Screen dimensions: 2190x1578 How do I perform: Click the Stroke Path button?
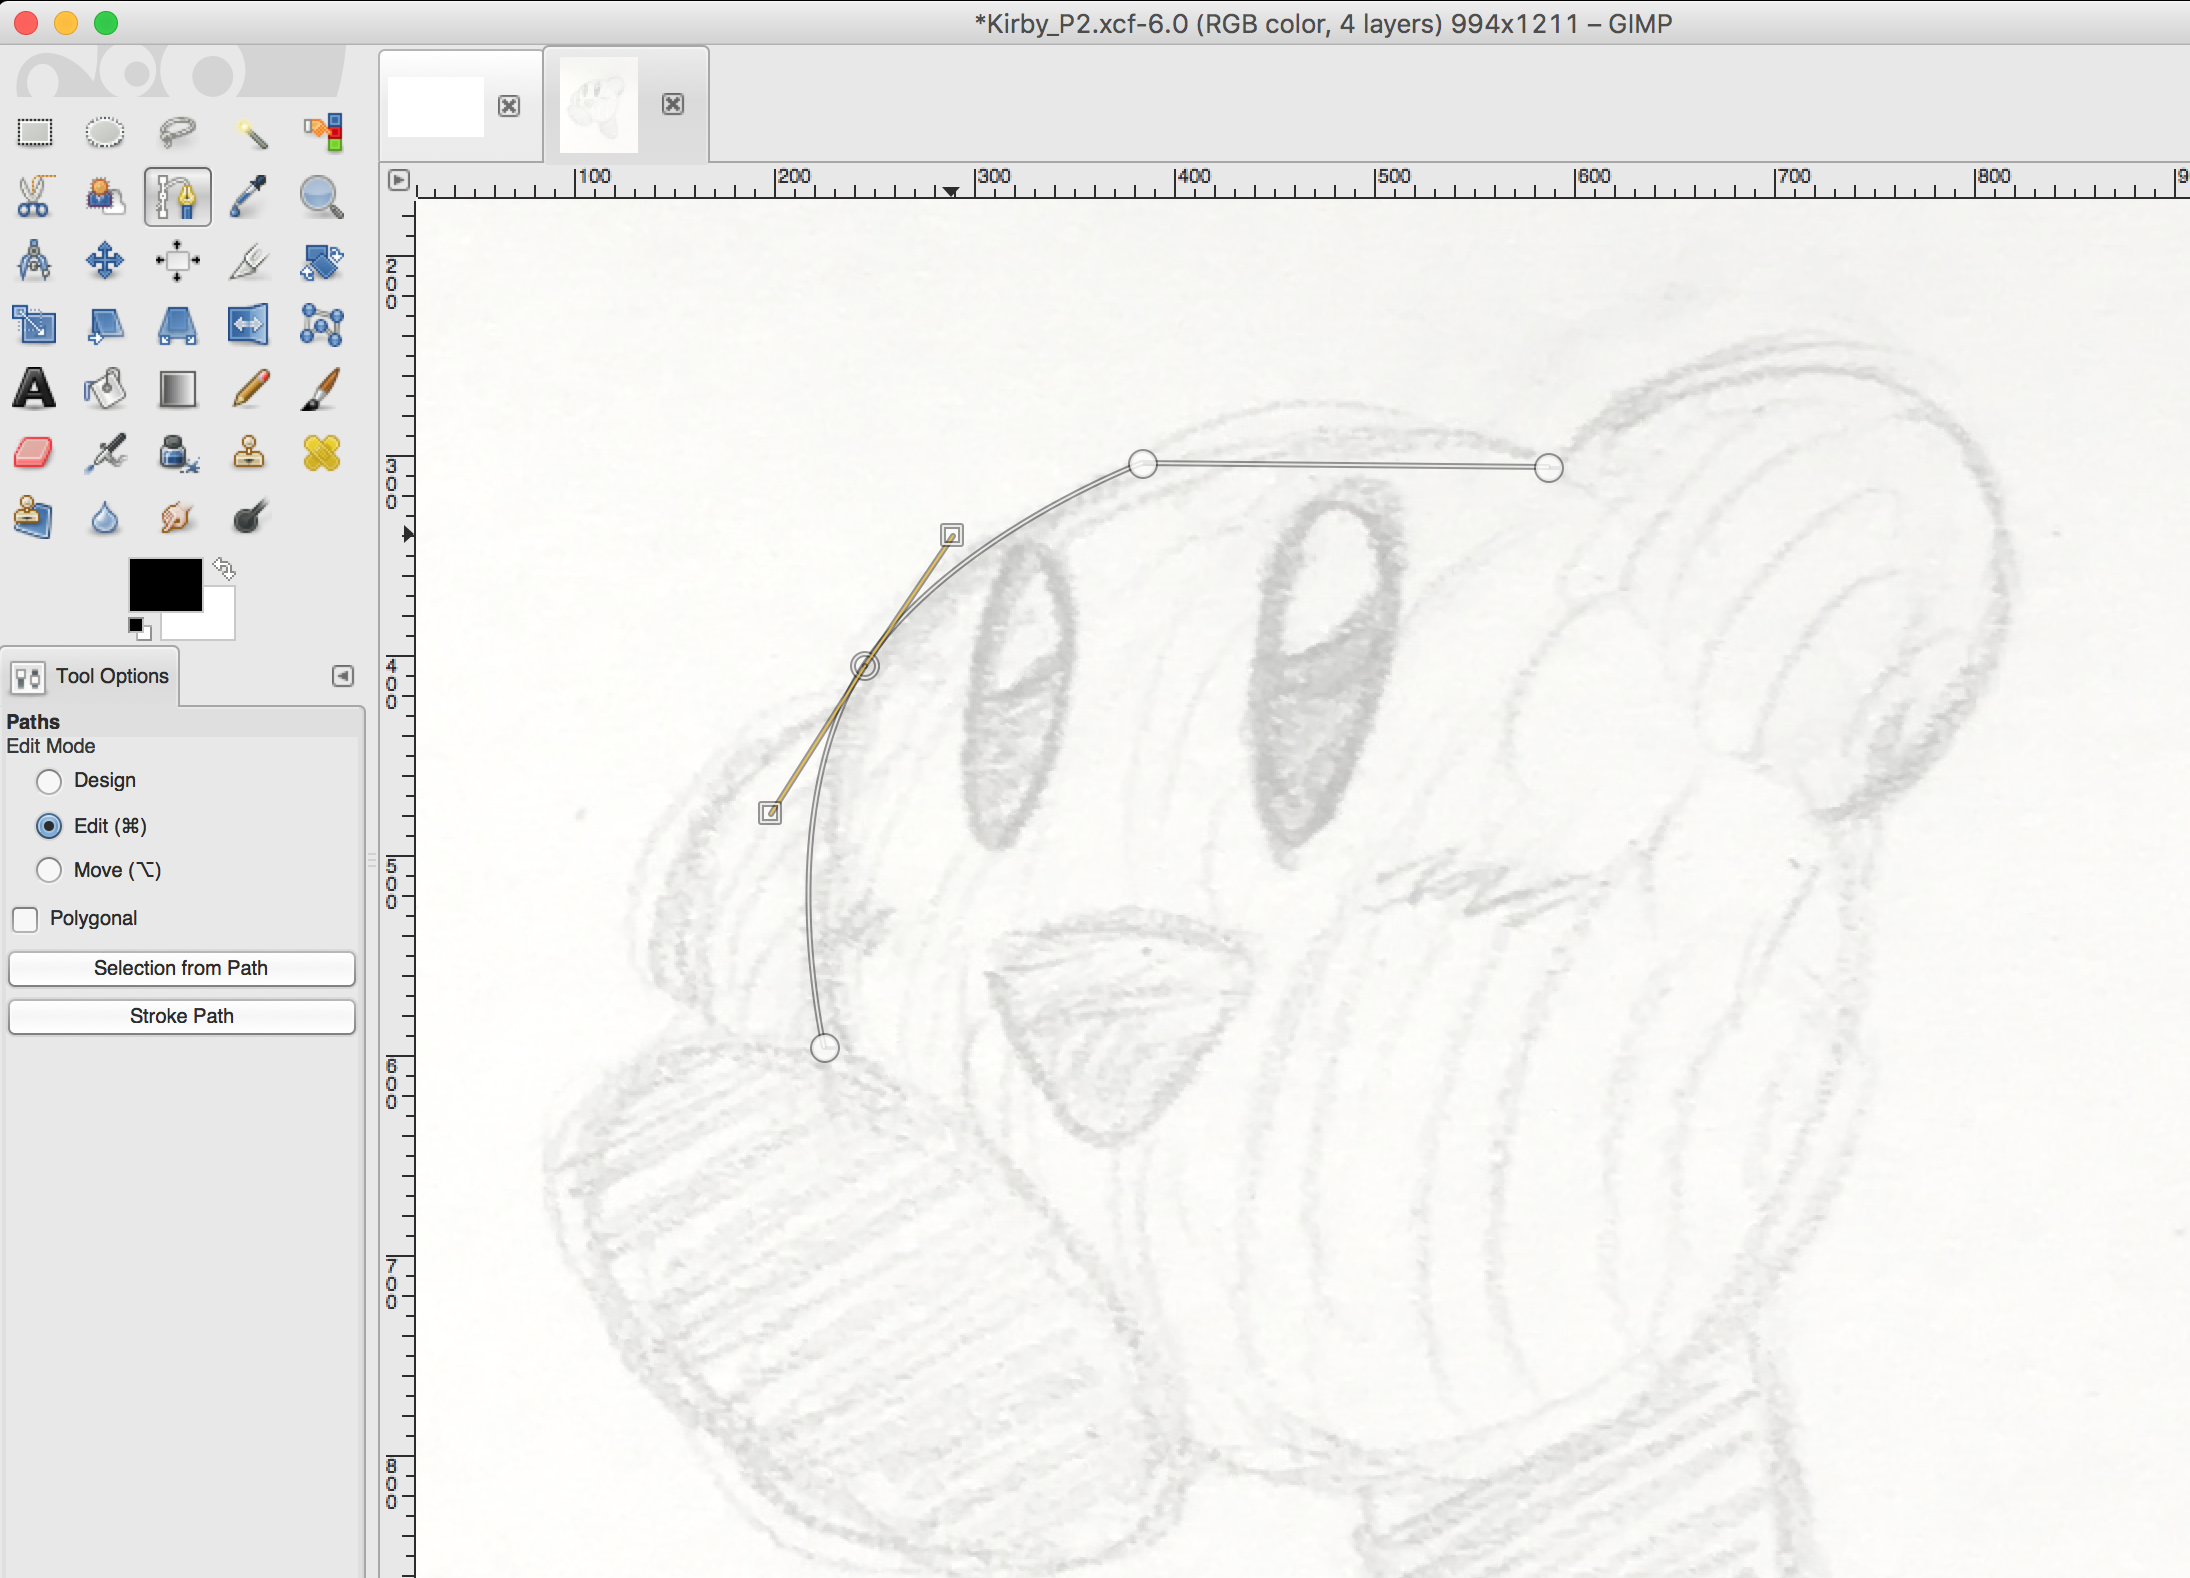tap(181, 1016)
